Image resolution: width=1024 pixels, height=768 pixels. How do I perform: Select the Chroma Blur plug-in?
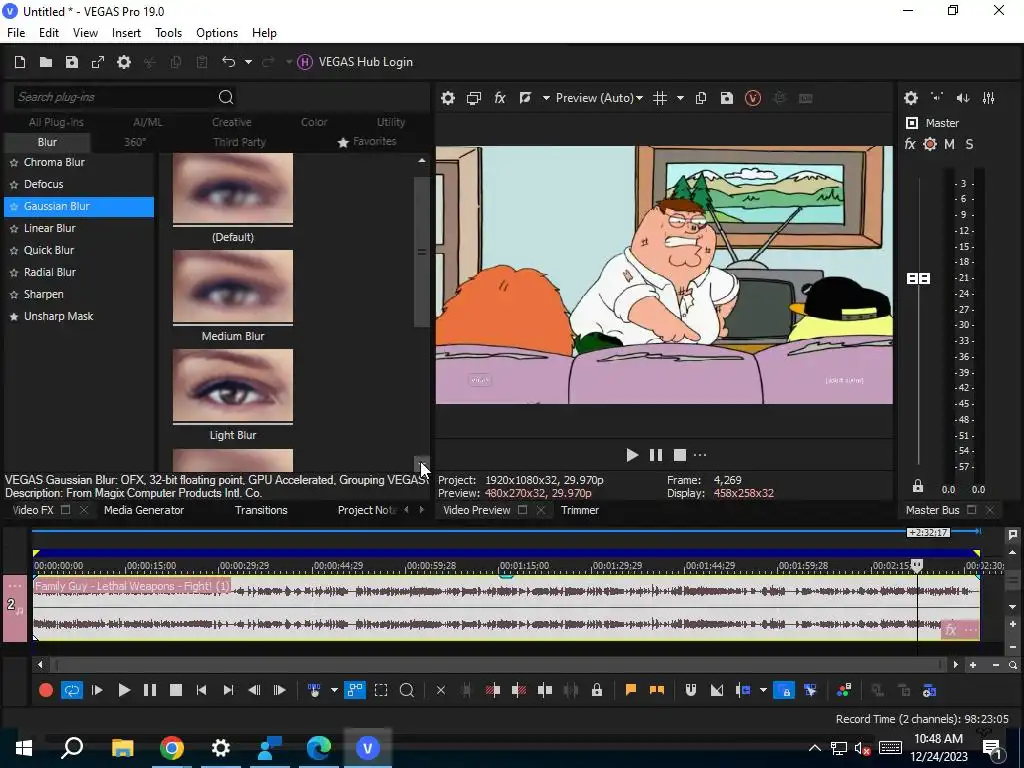pyautogui.click(x=54, y=162)
